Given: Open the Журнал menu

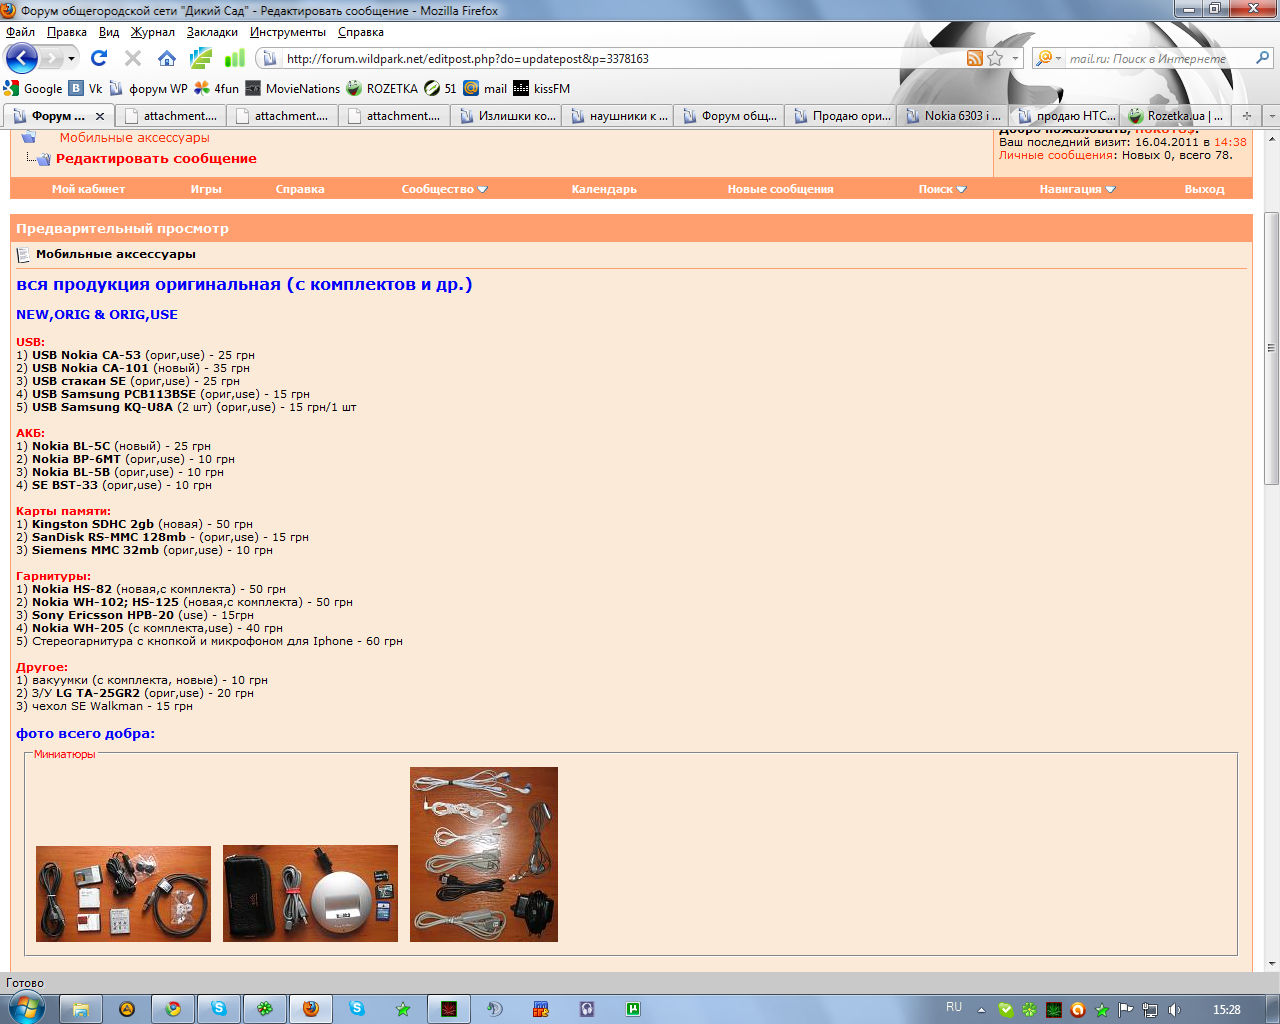Looking at the screenshot, I should click(153, 32).
